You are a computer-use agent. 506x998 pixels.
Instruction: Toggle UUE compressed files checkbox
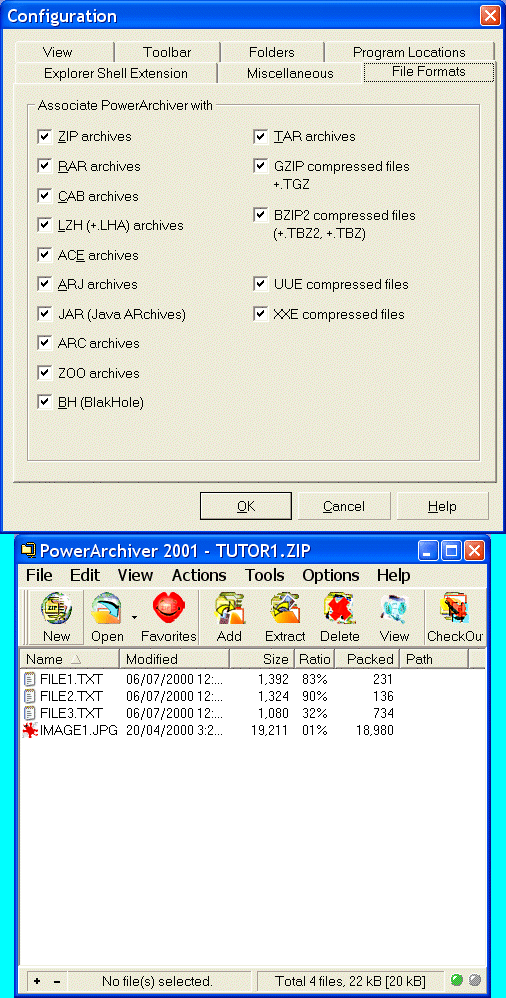260,284
